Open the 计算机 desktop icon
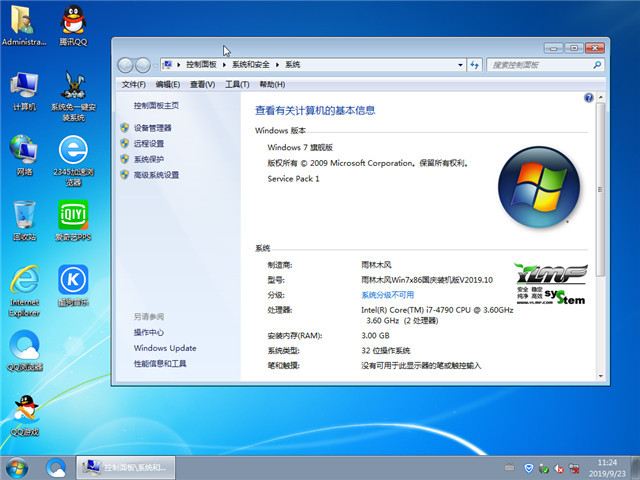The width and height of the screenshot is (640, 480). [24, 91]
